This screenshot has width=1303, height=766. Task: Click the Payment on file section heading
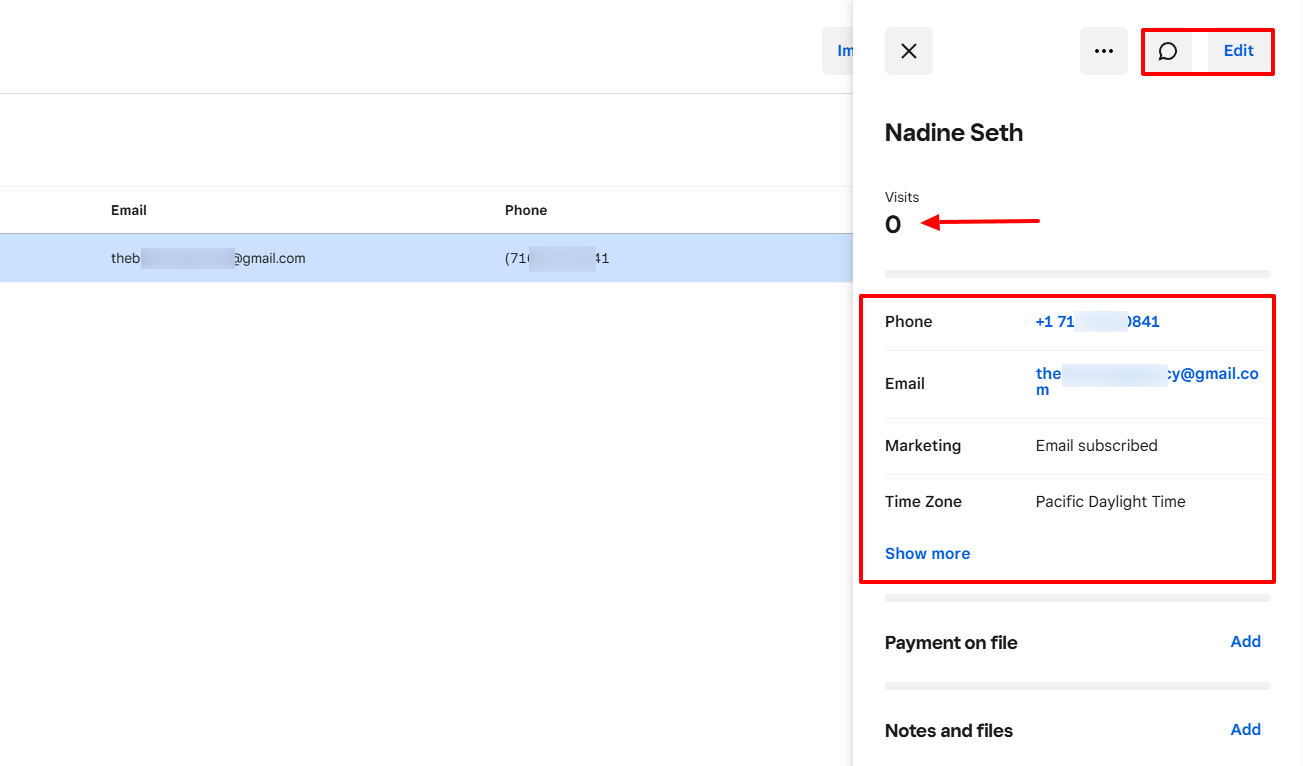950,642
